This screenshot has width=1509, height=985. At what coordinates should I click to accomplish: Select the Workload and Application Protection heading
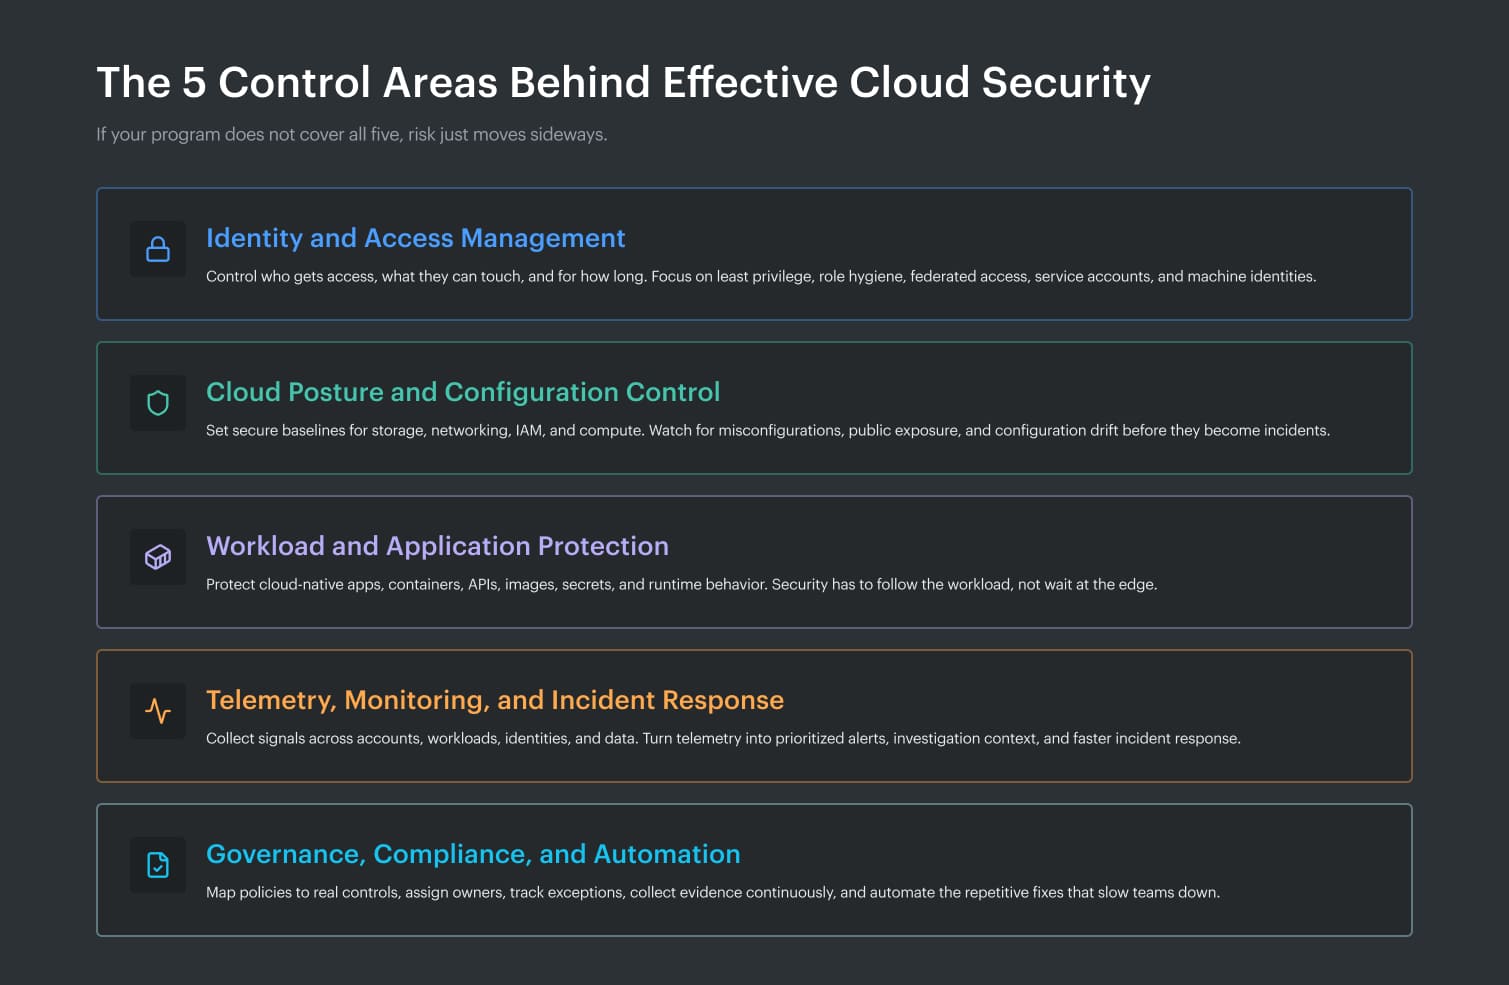pyautogui.click(x=437, y=546)
